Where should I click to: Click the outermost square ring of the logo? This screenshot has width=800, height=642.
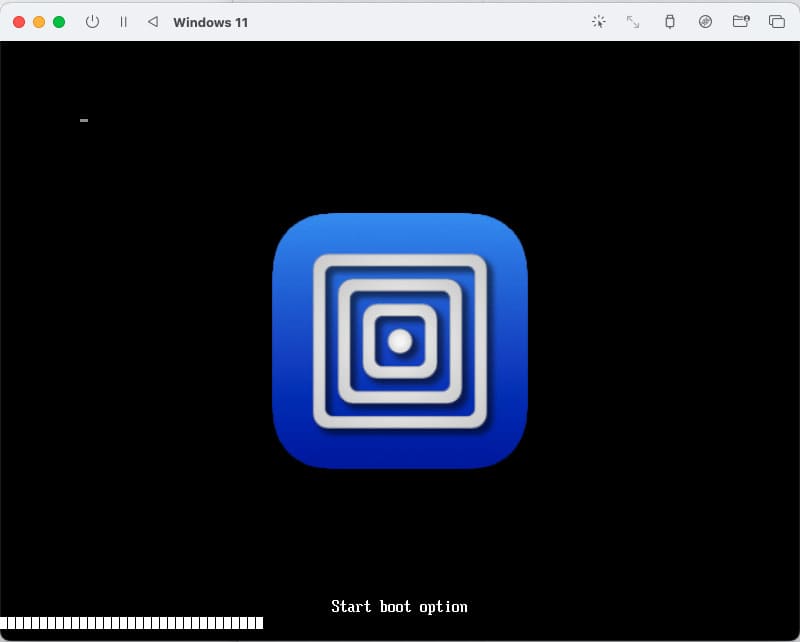(321, 341)
